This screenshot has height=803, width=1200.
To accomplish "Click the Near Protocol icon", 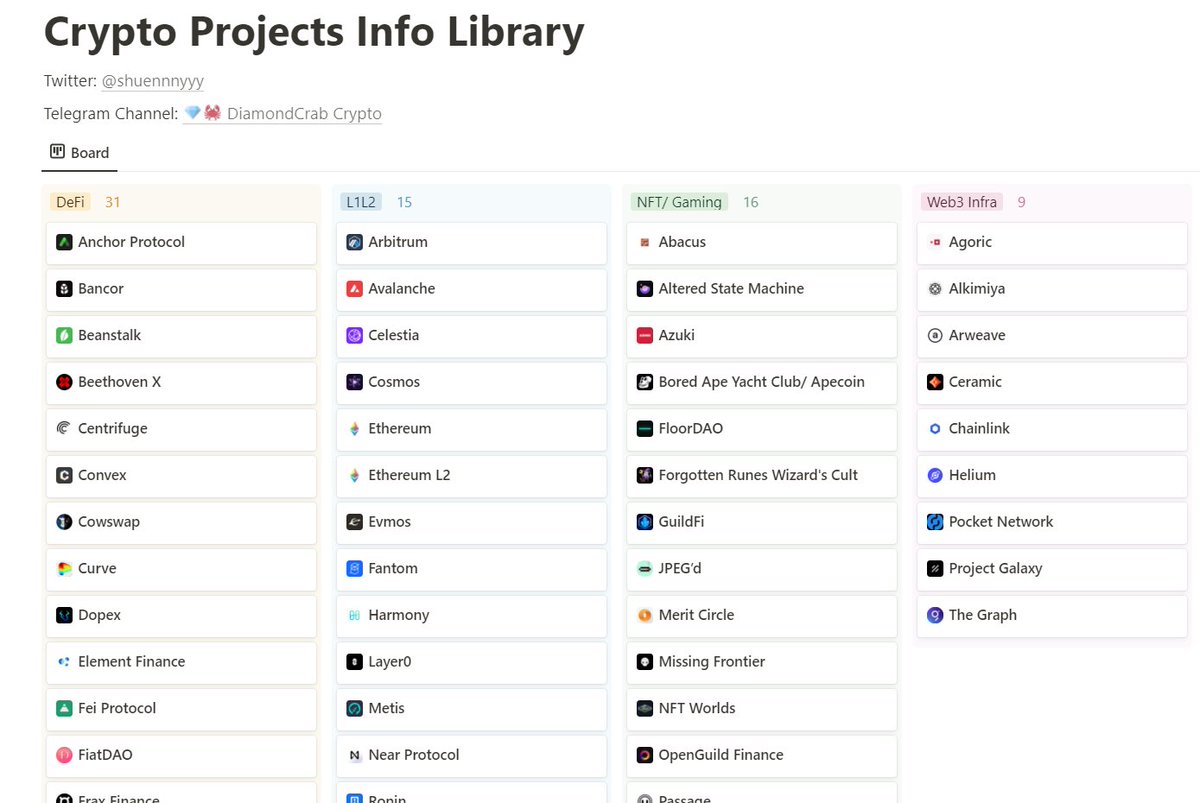I will click(x=354, y=755).
